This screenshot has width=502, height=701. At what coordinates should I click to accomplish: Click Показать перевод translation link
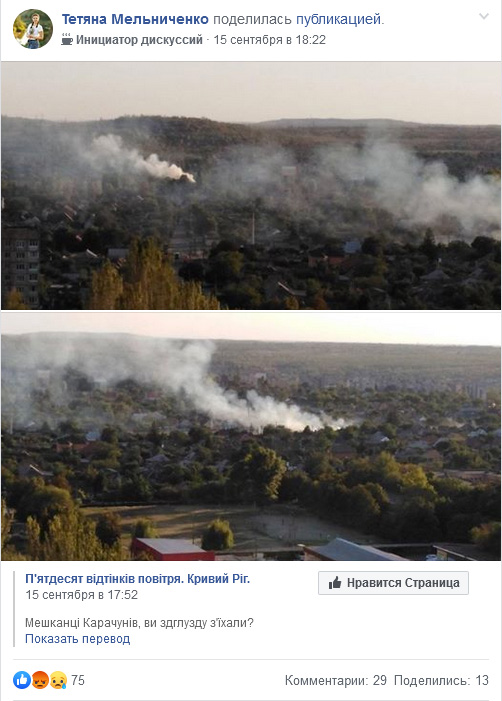coord(77,639)
